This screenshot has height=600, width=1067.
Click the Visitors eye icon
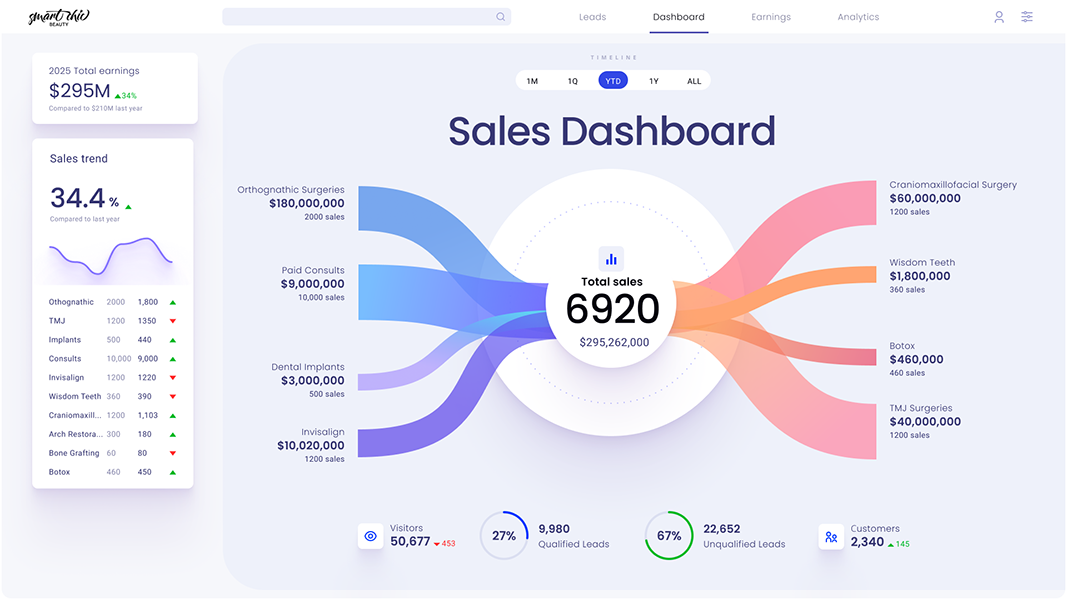[370, 536]
